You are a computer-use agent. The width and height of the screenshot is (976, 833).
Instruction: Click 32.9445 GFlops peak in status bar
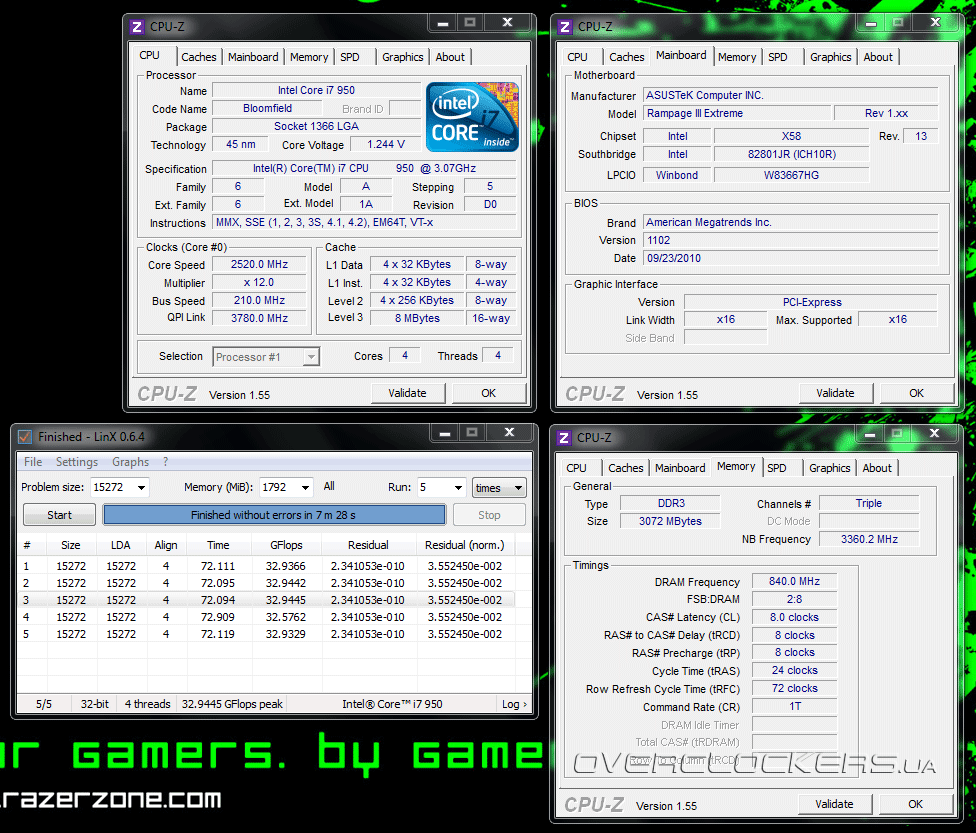pyautogui.click(x=232, y=704)
